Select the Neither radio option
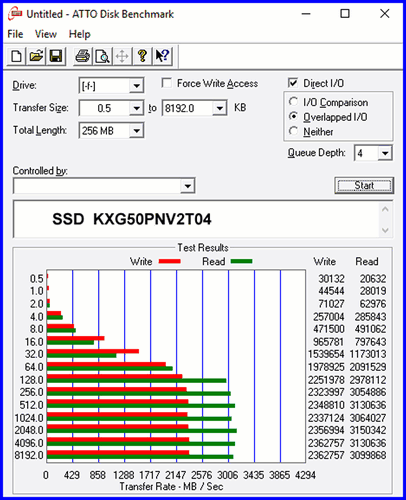Viewport: 406px width, 500px height. click(293, 131)
